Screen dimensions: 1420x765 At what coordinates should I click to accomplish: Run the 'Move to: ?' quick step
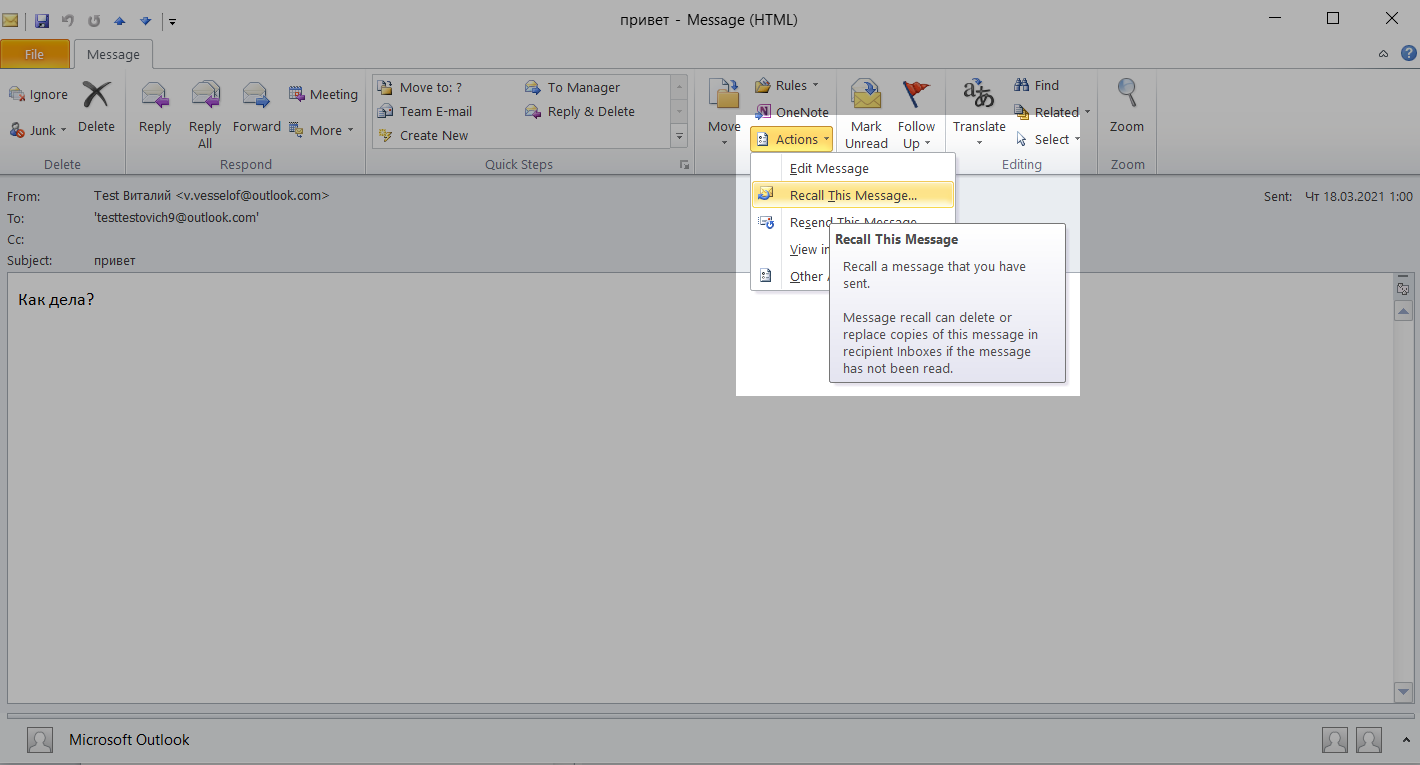coord(420,87)
